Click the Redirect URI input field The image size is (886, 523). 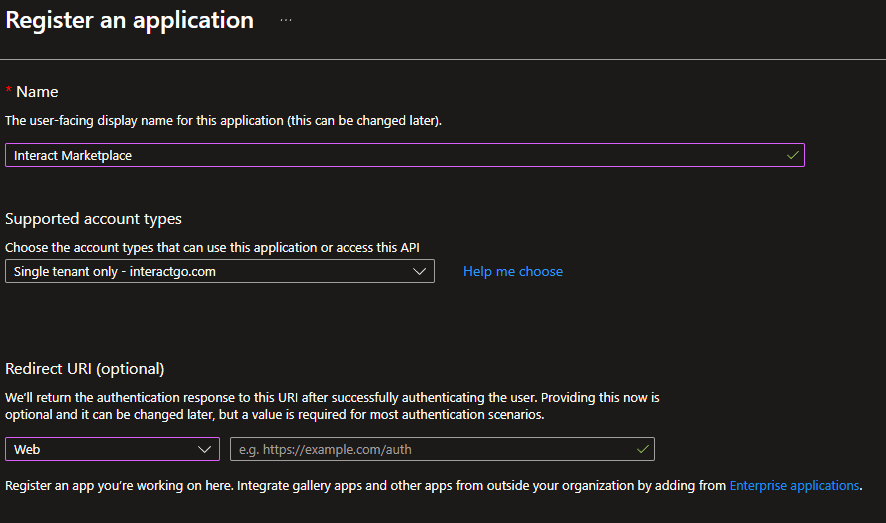[x=442, y=449]
